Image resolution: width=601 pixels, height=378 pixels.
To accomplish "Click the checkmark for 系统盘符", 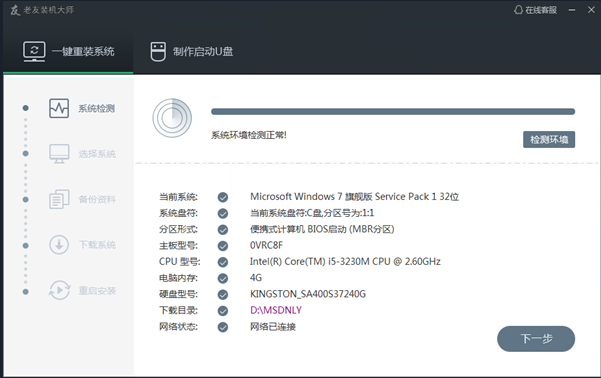I will click(223, 214).
